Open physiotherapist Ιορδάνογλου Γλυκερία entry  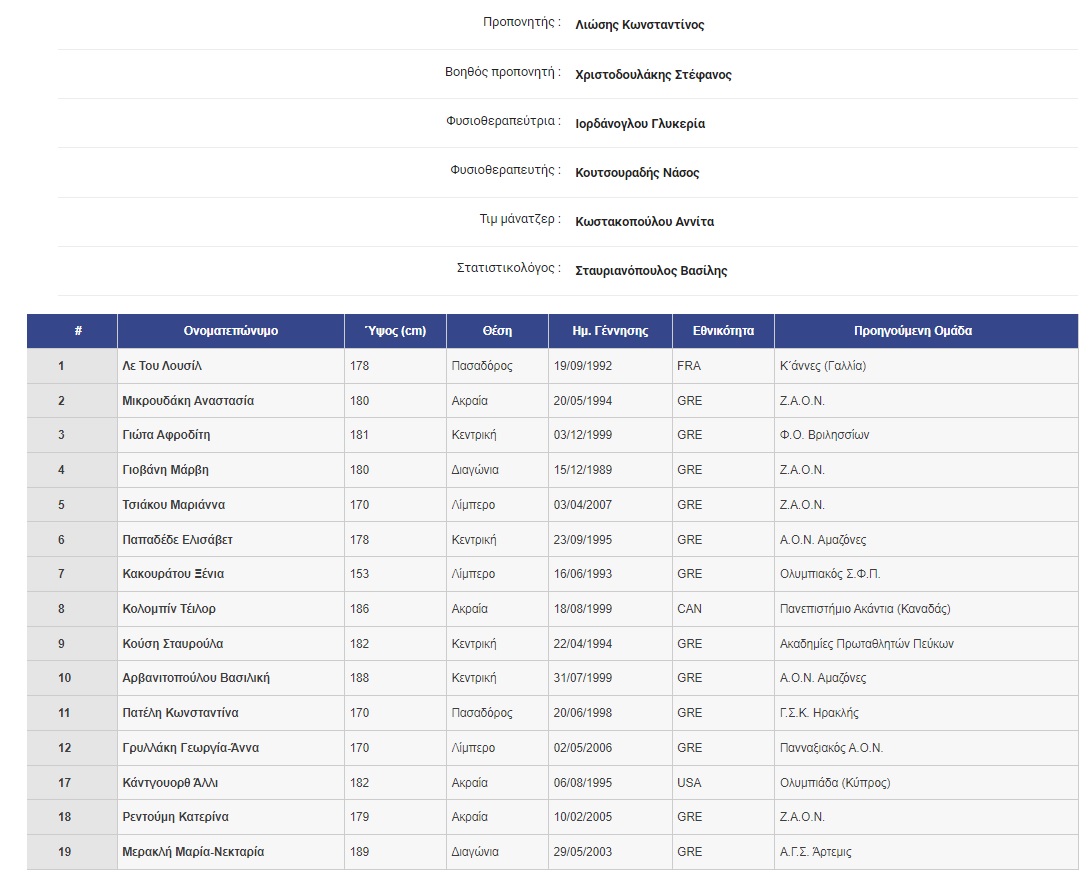coord(640,123)
